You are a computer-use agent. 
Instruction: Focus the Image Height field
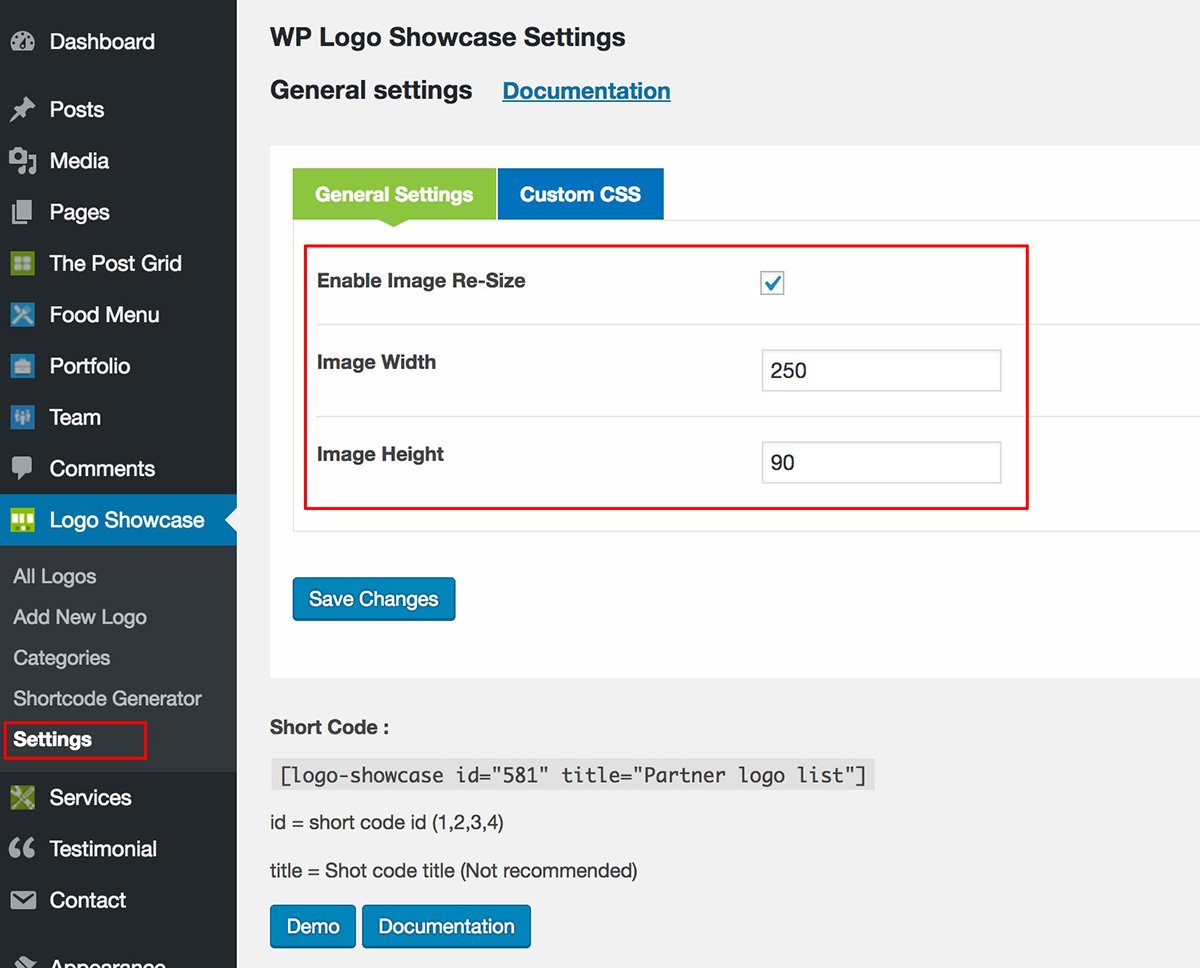click(881, 463)
